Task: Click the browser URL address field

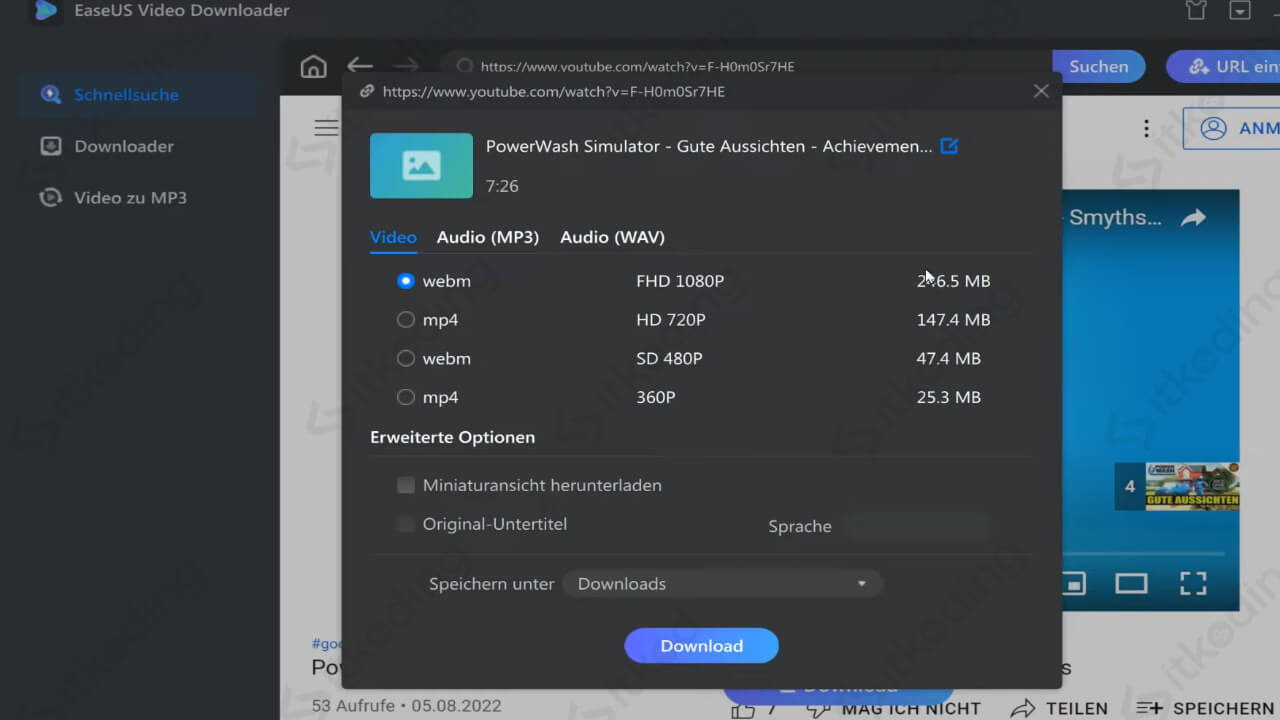Action: [746, 67]
